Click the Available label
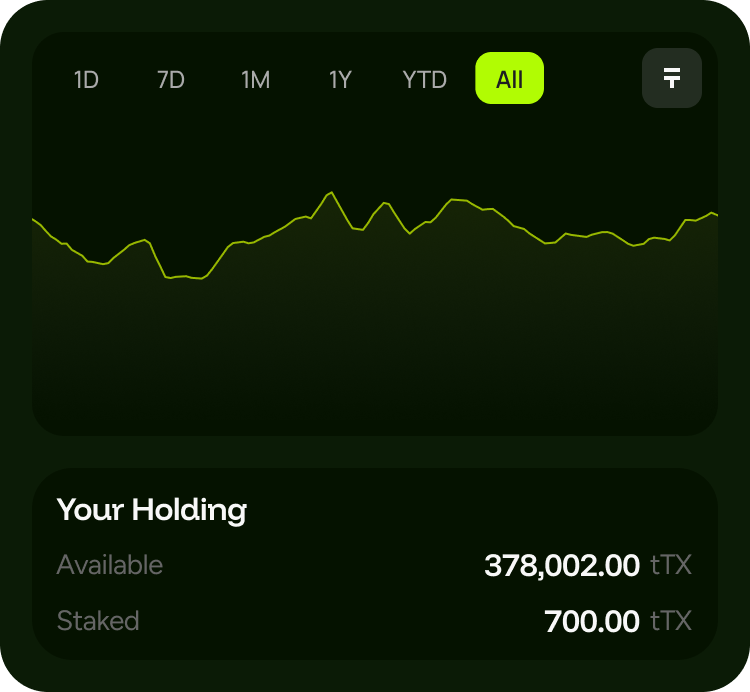Viewport: 750px width, 692px height. 110,565
